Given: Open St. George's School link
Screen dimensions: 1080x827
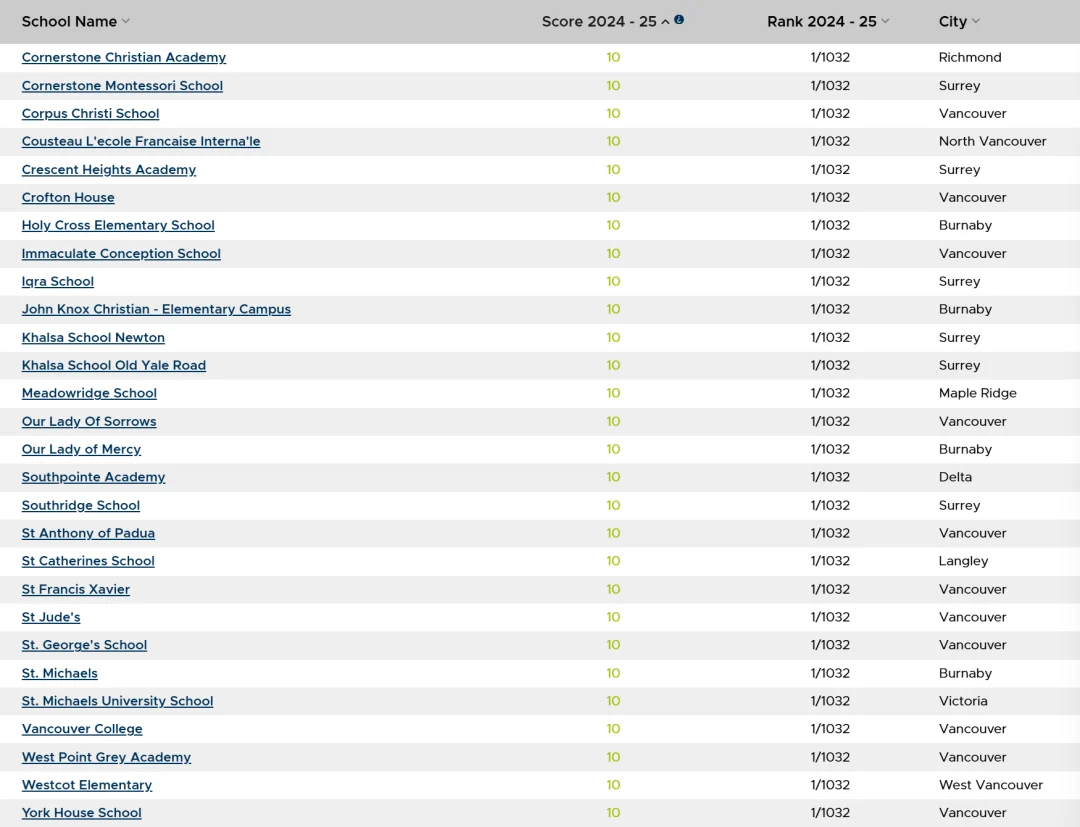Looking at the screenshot, I should coord(85,645).
